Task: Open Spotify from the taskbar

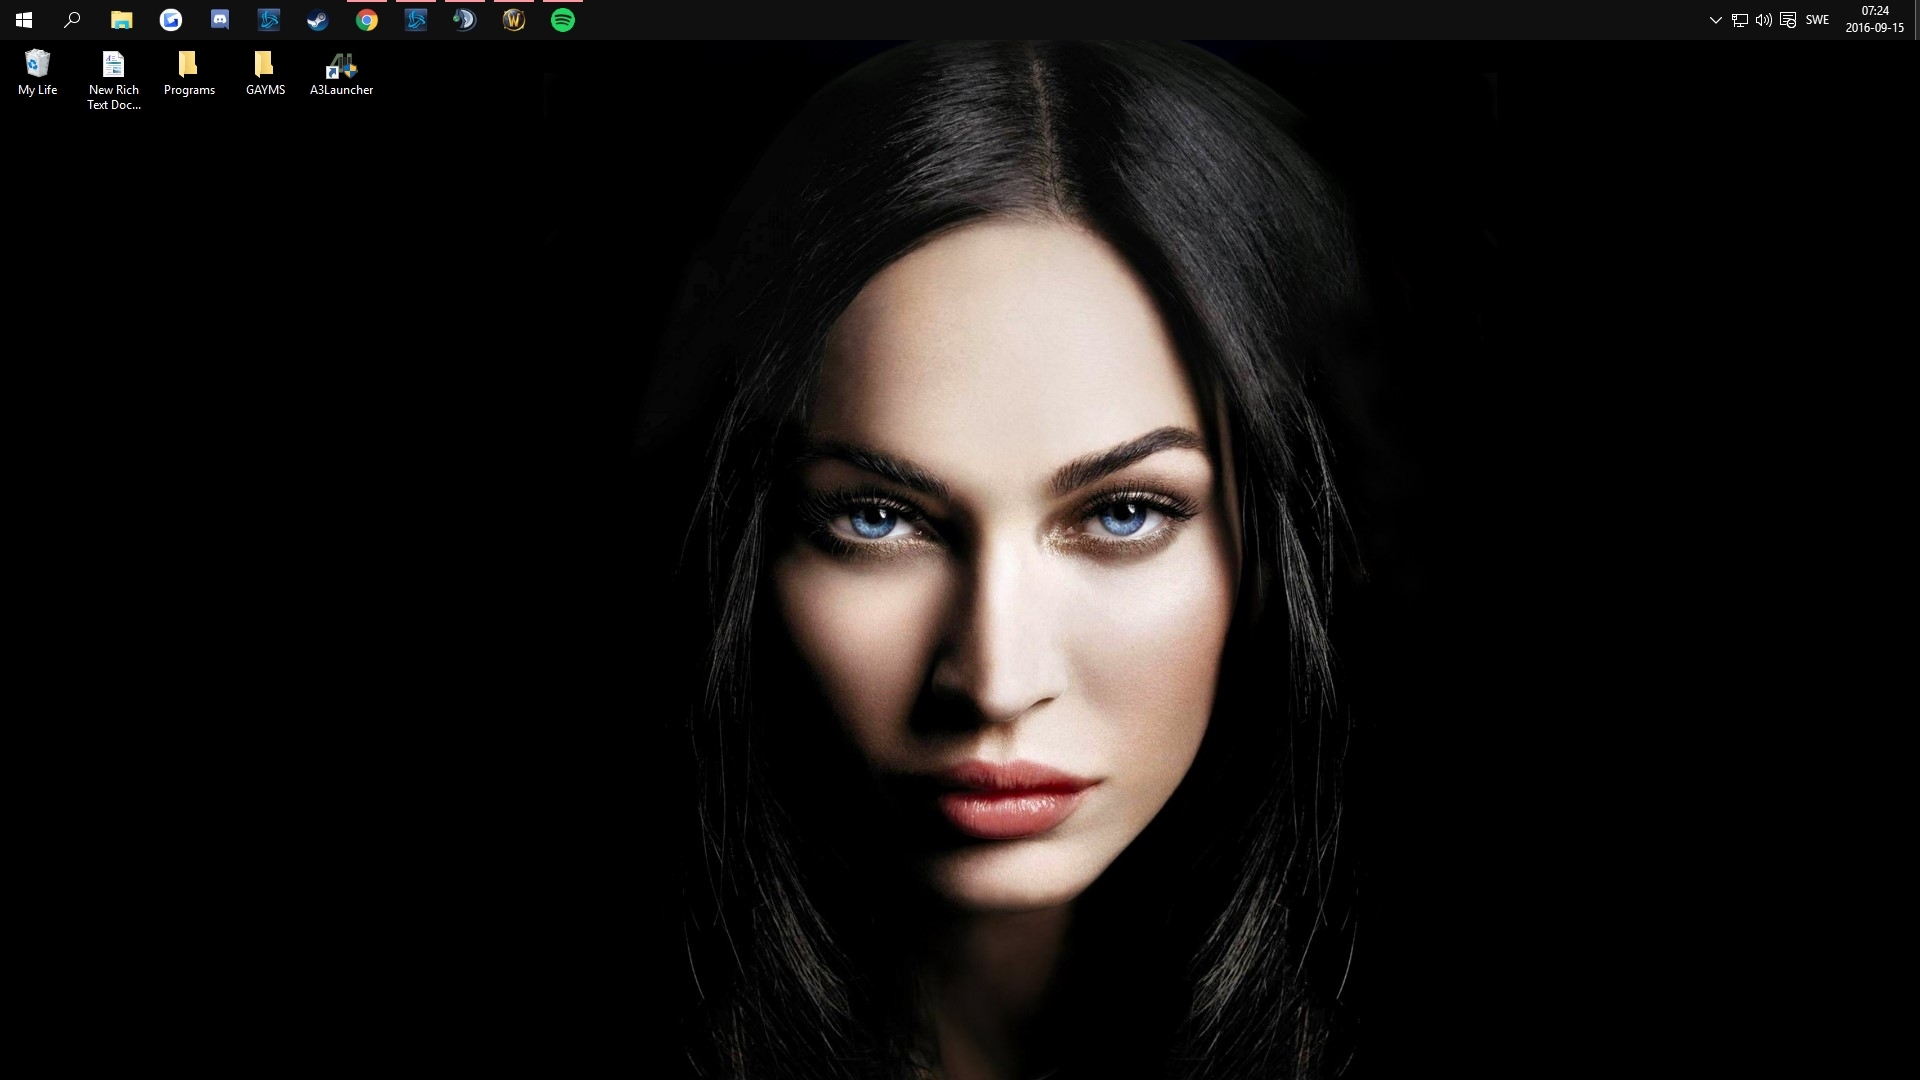Action: (x=563, y=20)
